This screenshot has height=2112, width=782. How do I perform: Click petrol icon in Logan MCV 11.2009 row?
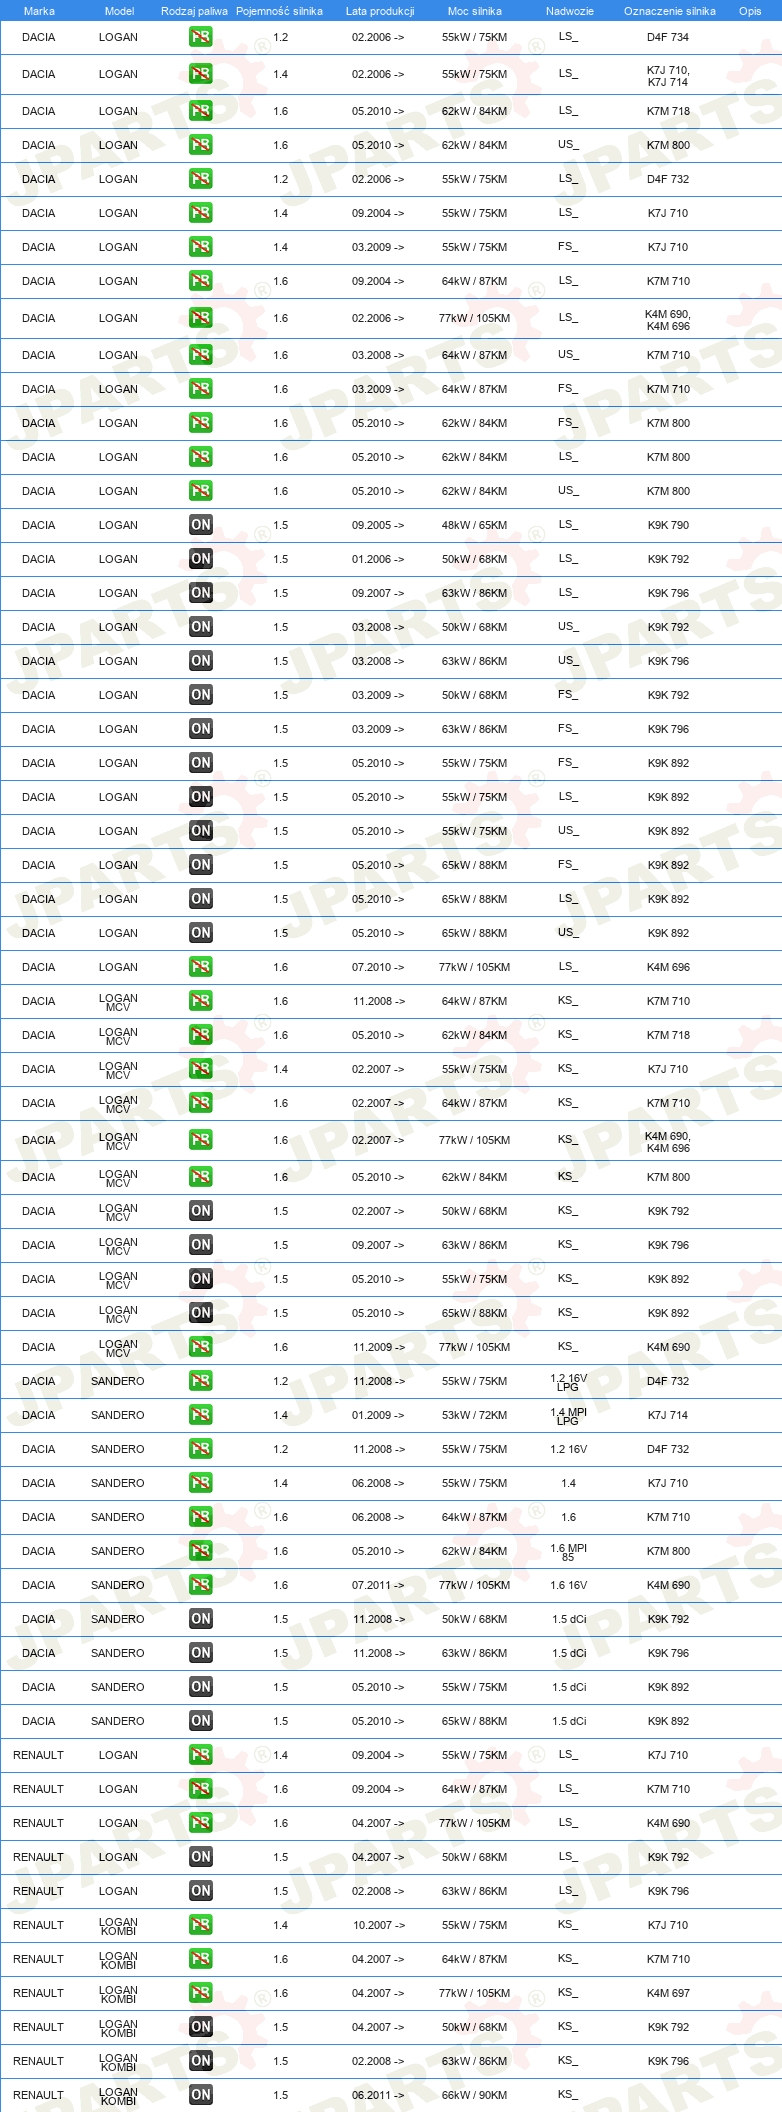coord(201,1347)
